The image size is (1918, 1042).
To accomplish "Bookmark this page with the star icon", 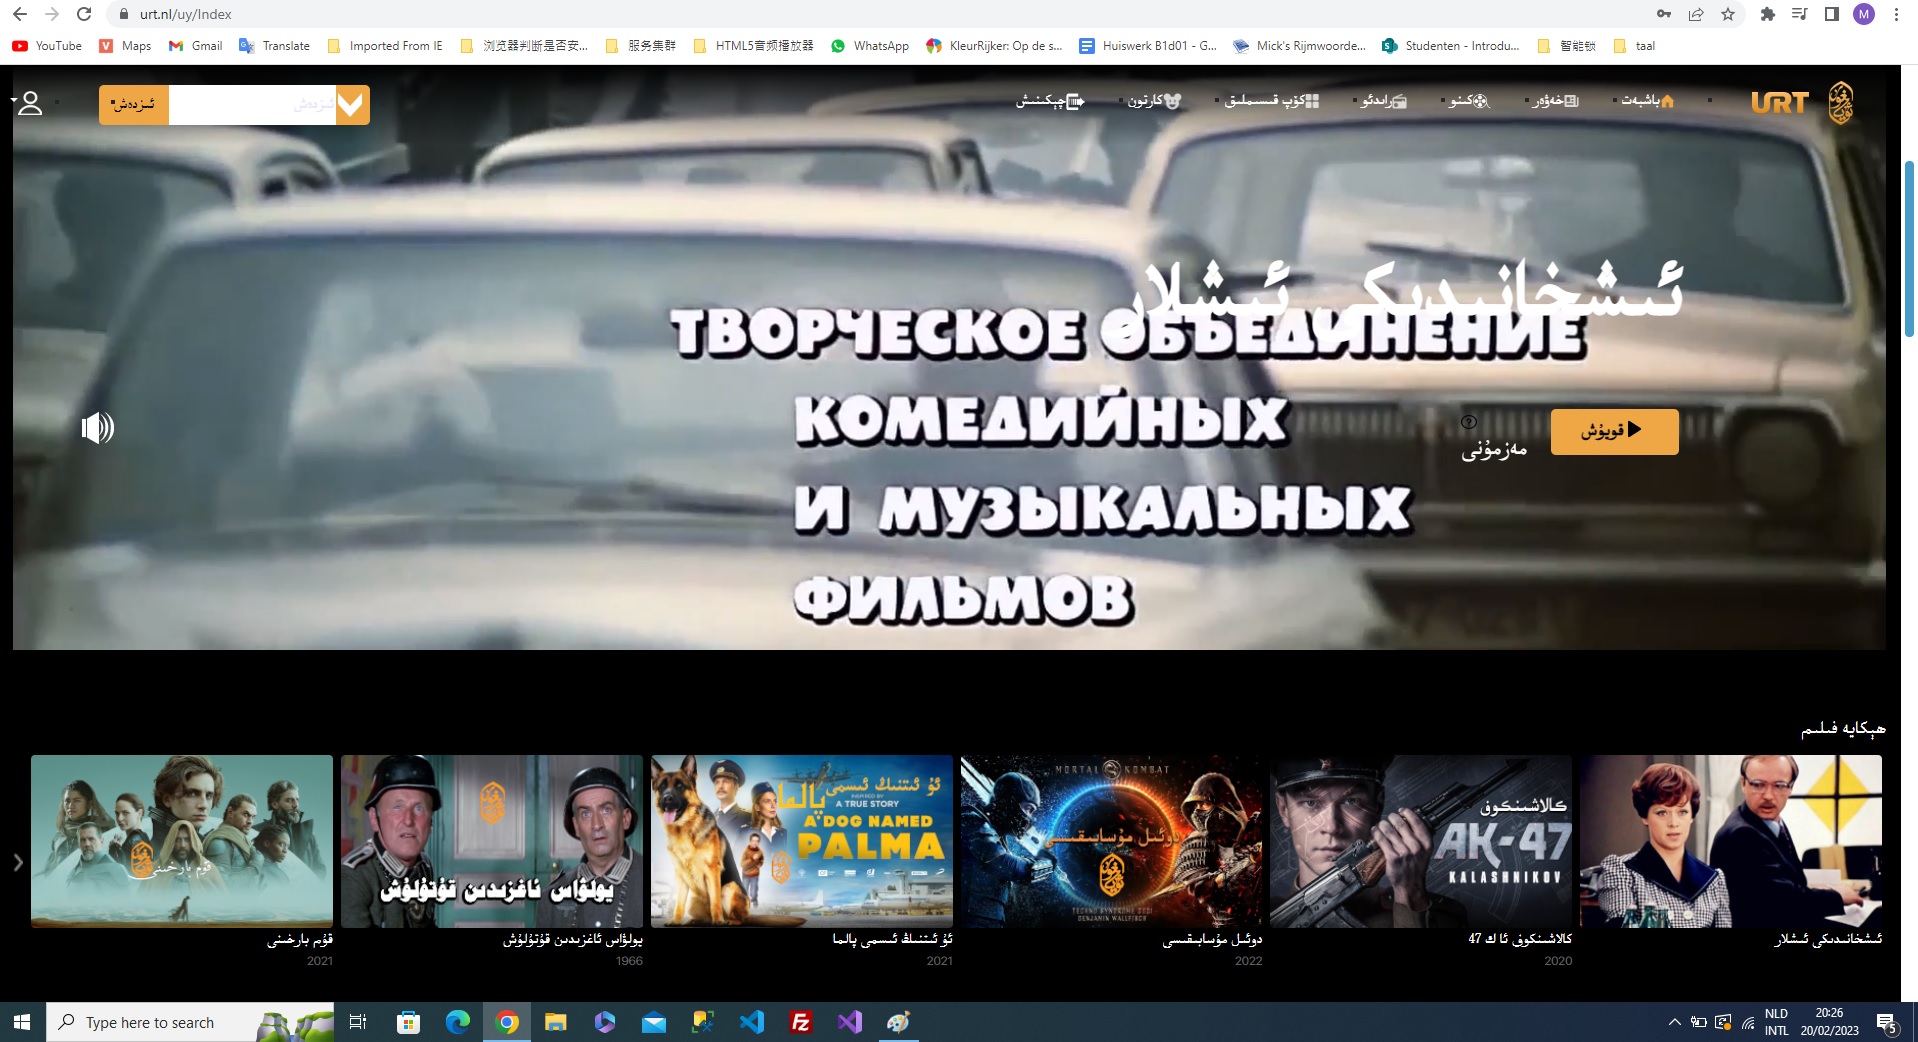I will coord(1727,14).
